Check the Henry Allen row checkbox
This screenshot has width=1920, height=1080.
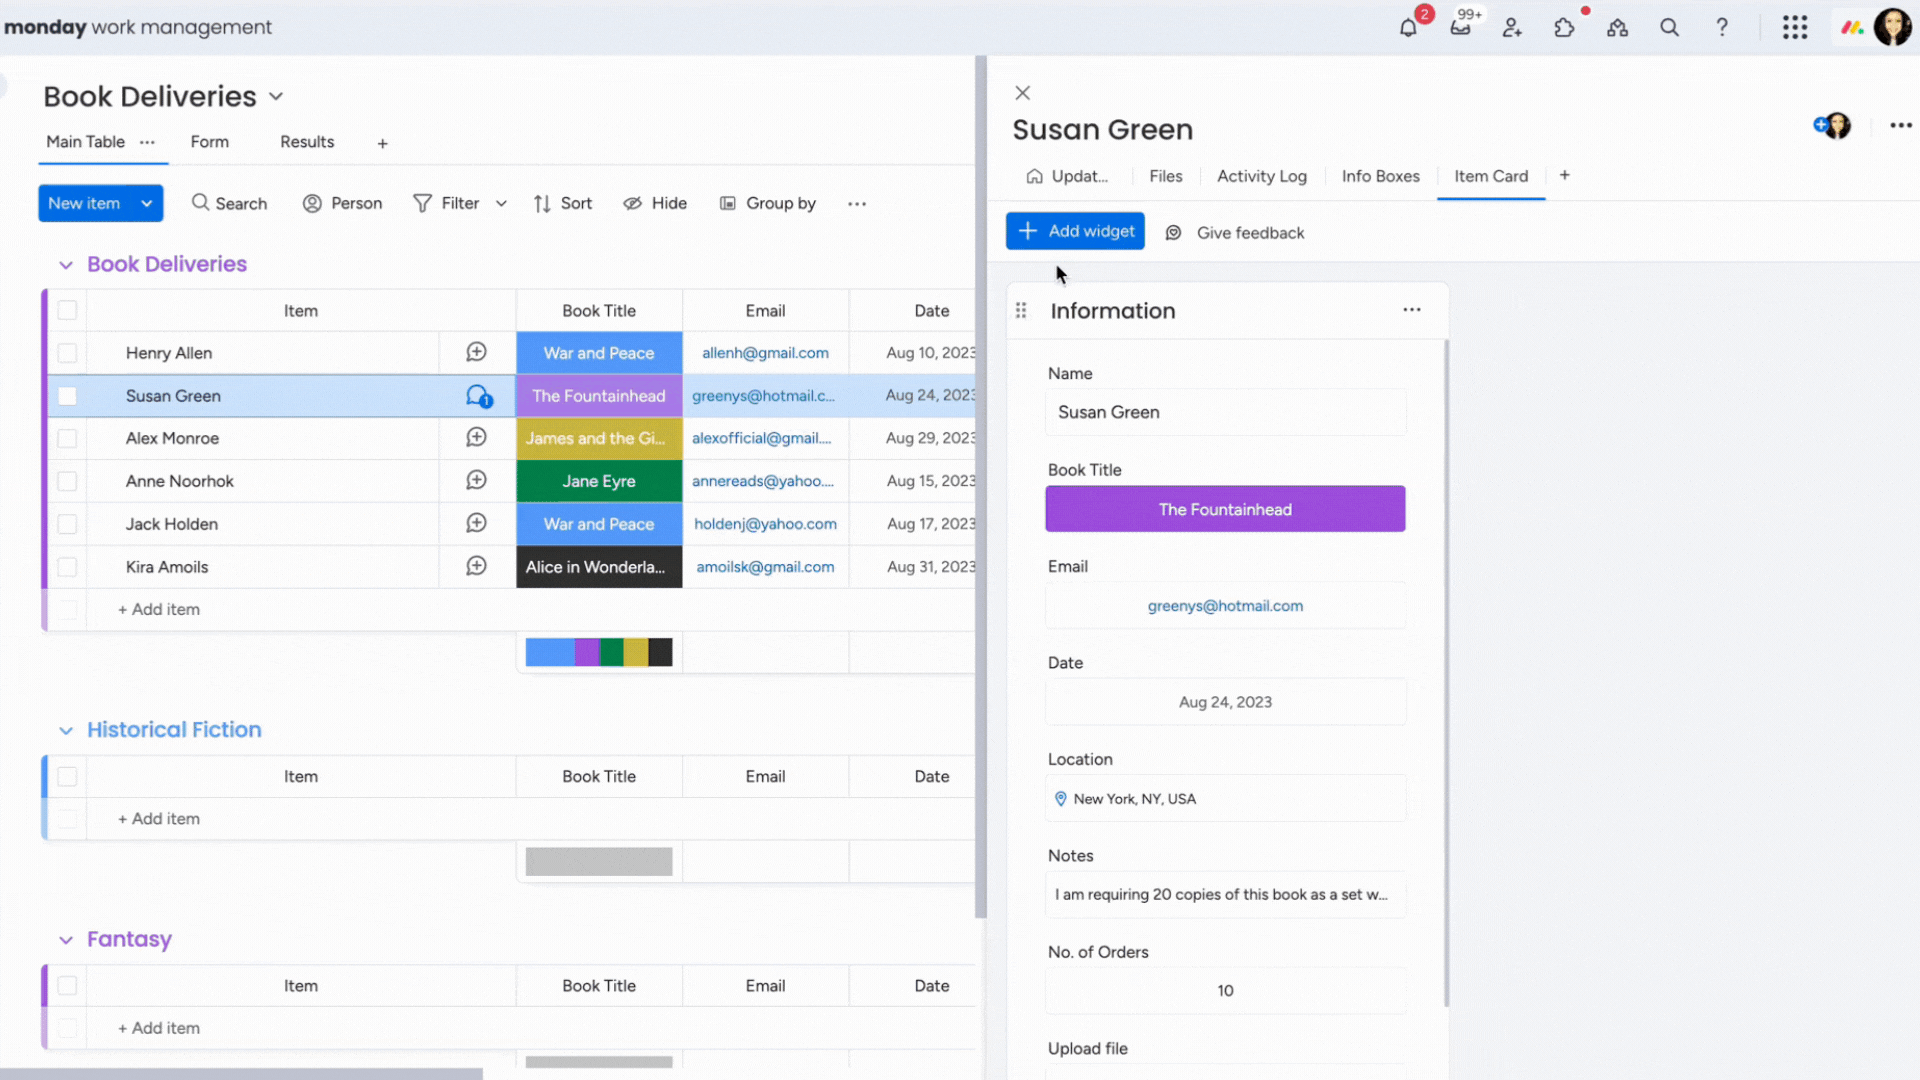[x=67, y=353]
